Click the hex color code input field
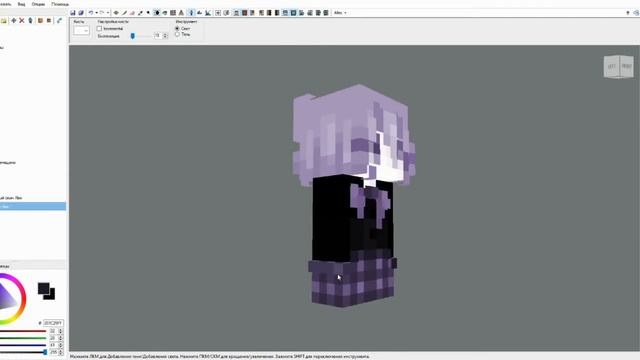Image resolution: width=640 pixels, height=360 pixels. click(x=53, y=323)
